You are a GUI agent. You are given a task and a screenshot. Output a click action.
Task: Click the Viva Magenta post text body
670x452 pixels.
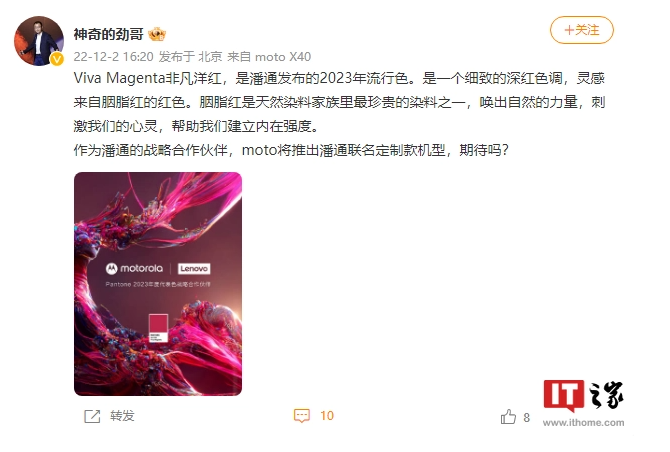339,114
